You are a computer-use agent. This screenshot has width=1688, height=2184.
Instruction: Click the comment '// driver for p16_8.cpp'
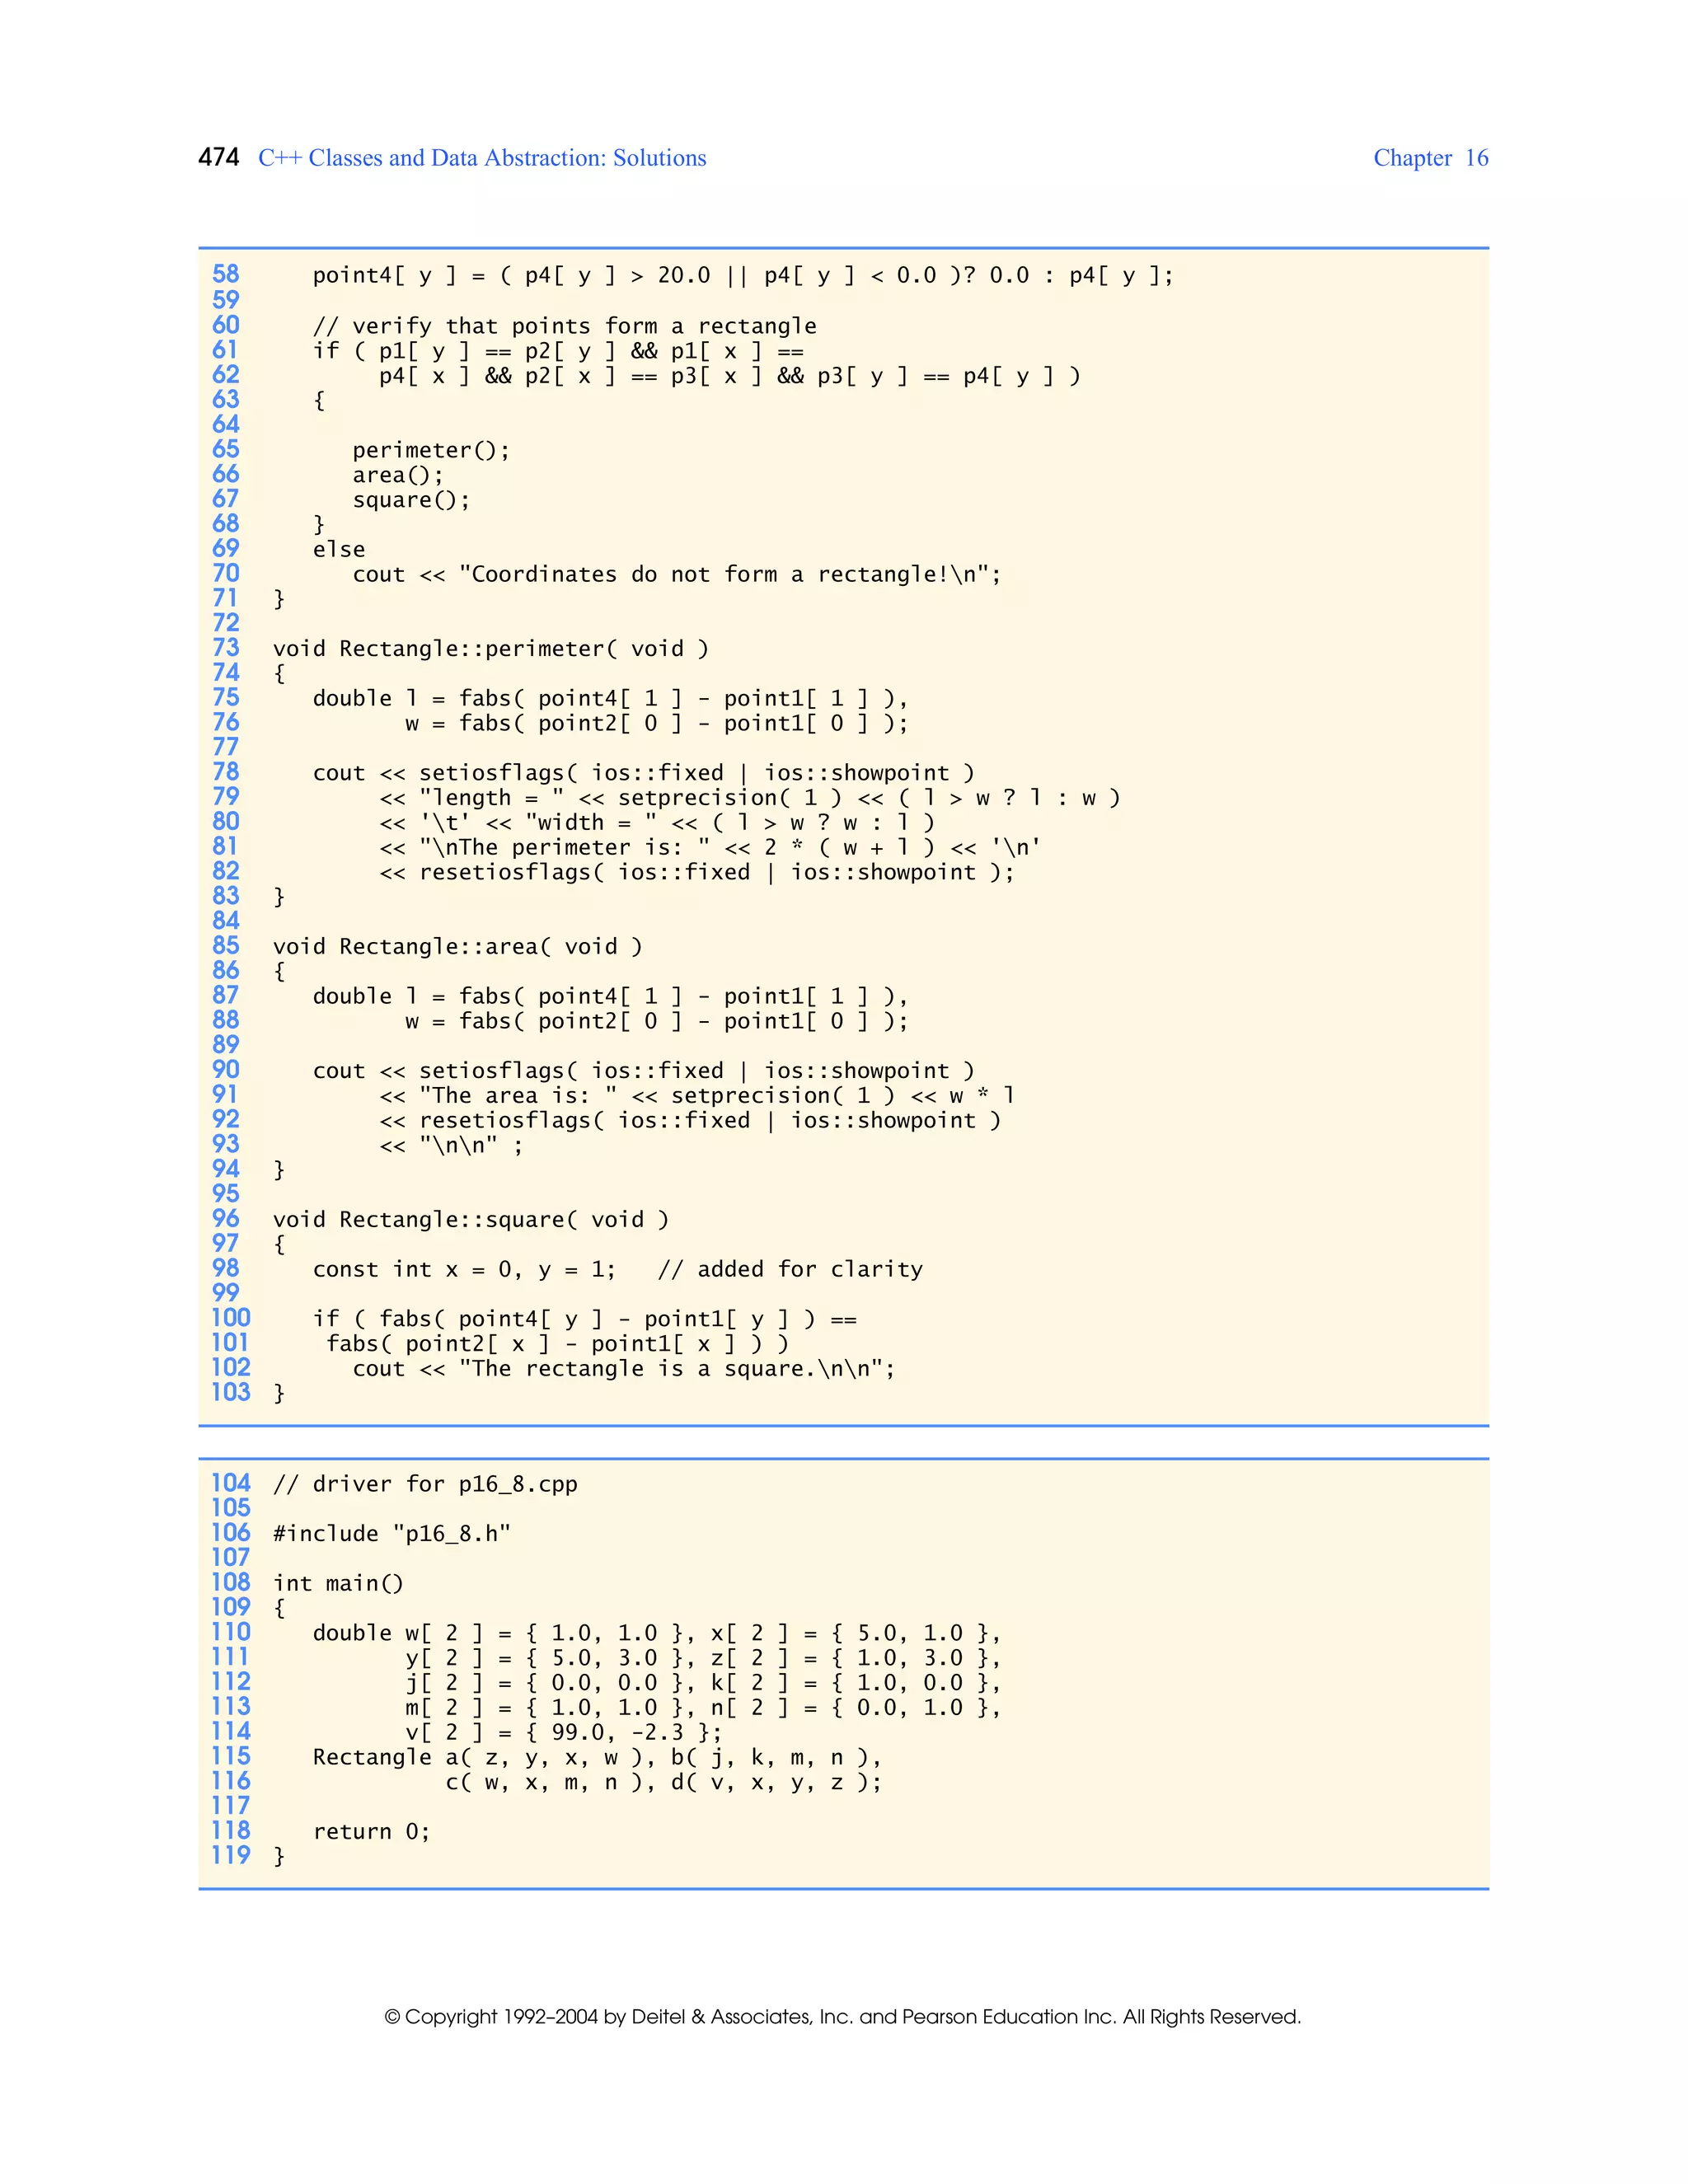[425, 1484]
